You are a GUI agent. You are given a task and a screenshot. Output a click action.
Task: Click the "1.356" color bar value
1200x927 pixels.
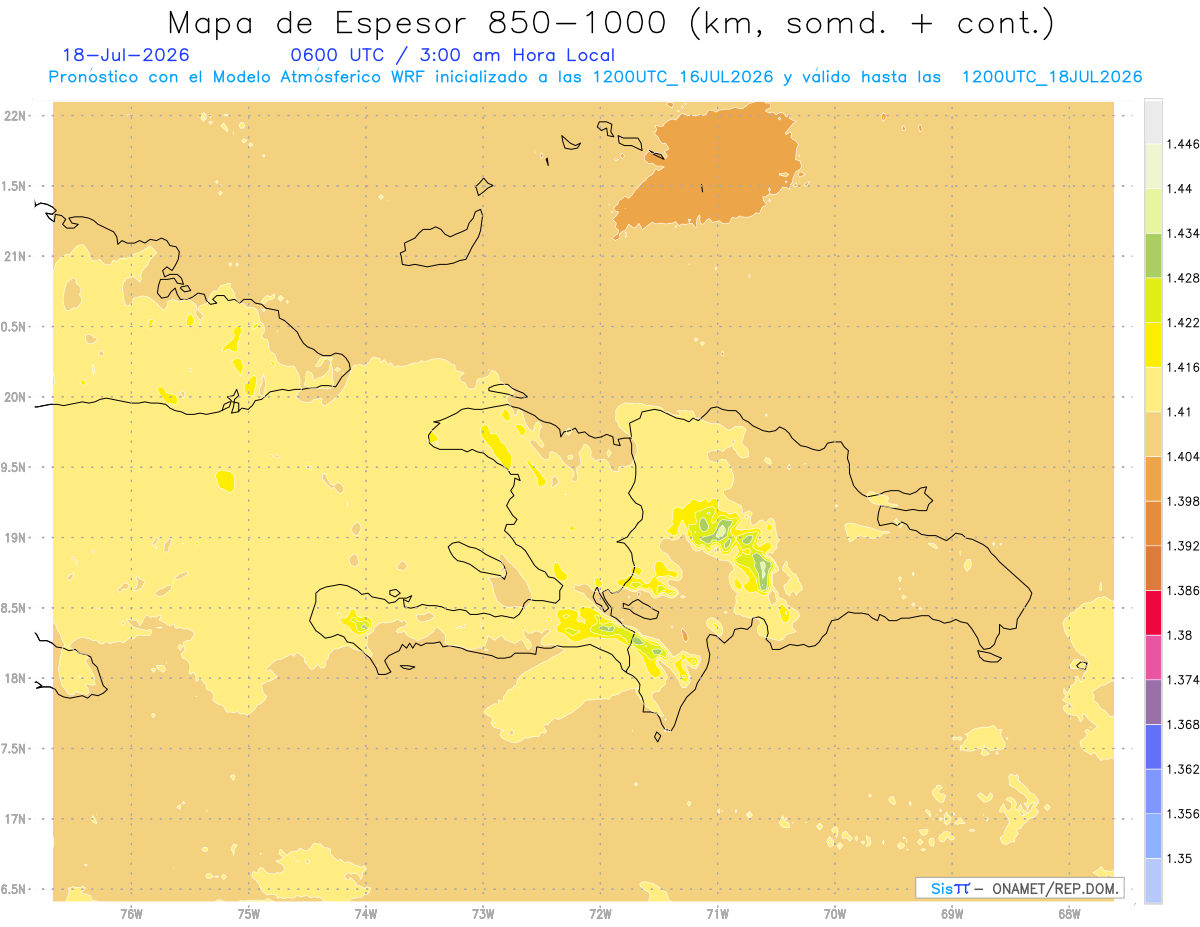[1183, 814]
